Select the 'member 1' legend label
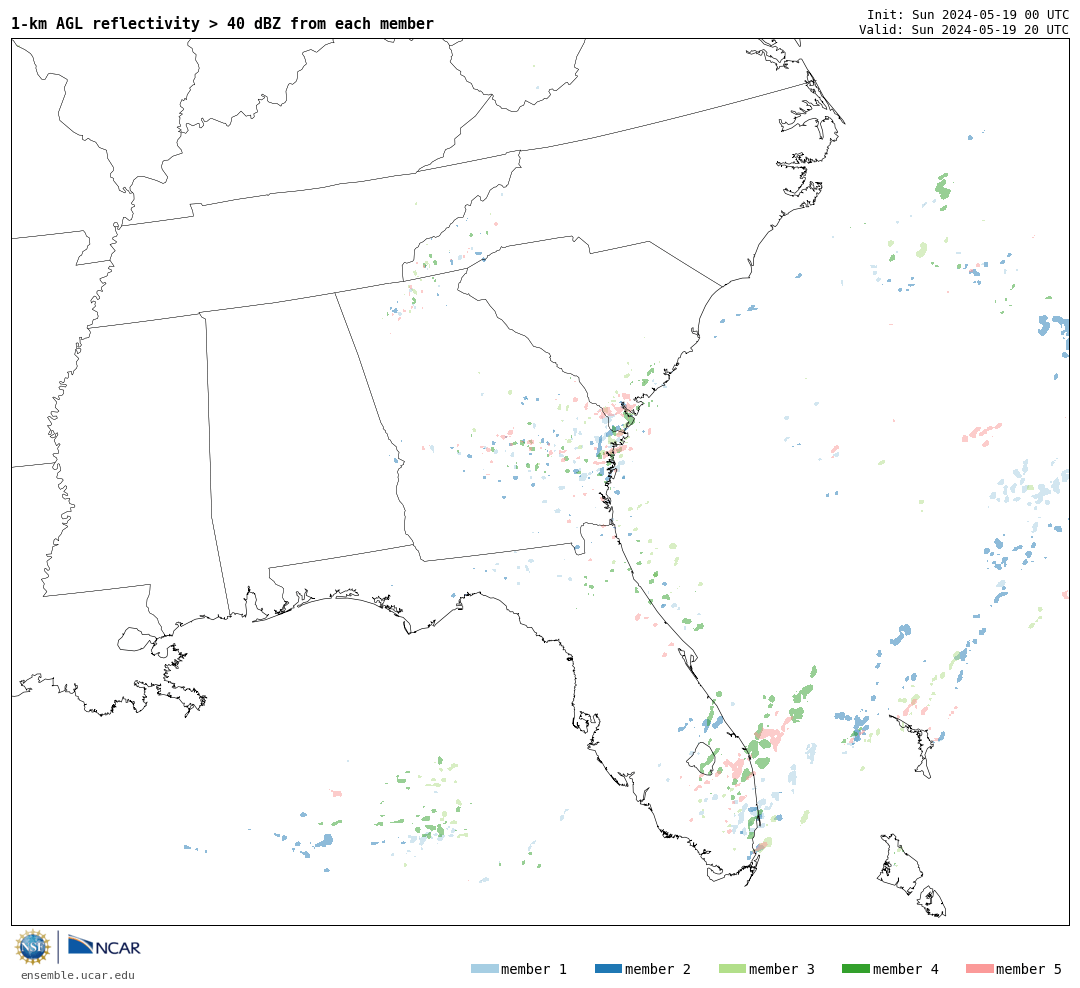The image size is (1080, 988). [534, 969]
